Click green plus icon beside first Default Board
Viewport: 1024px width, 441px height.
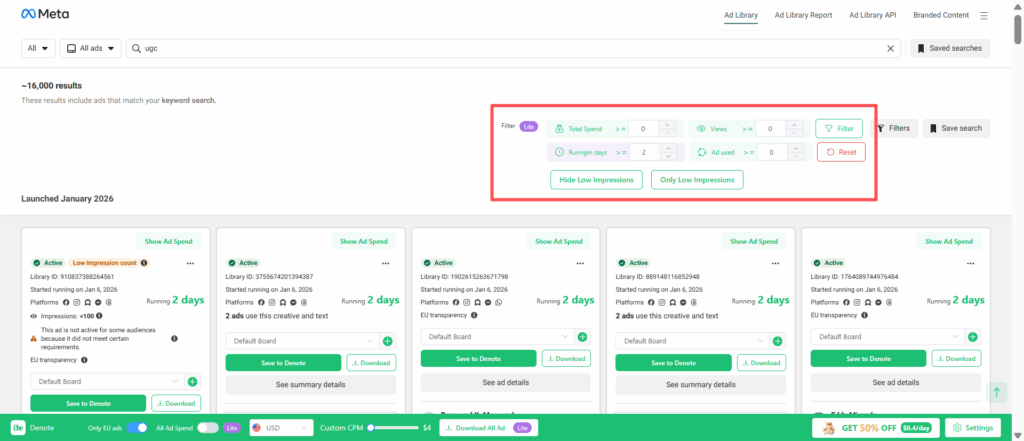[193, 381]
